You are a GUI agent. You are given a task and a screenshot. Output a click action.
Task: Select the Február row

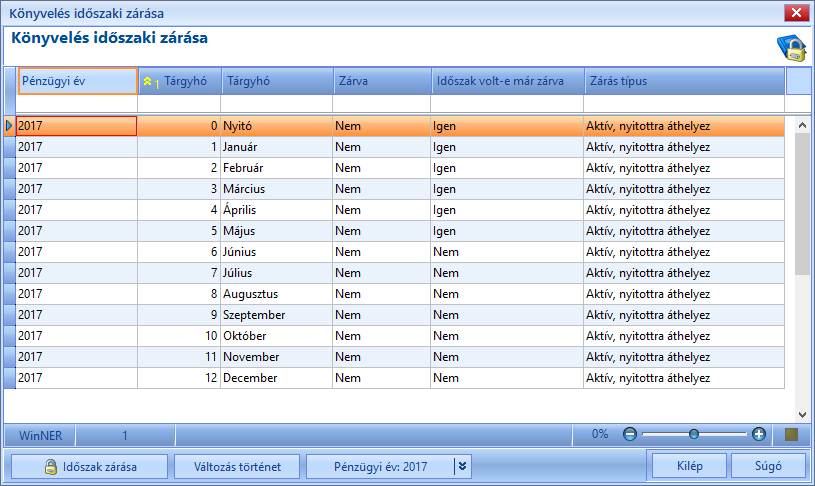coord(400,168)
